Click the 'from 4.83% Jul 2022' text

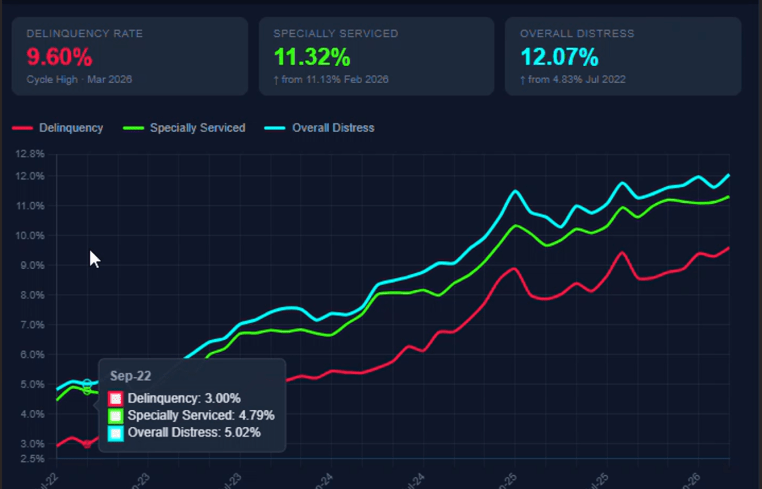(577, 79)
